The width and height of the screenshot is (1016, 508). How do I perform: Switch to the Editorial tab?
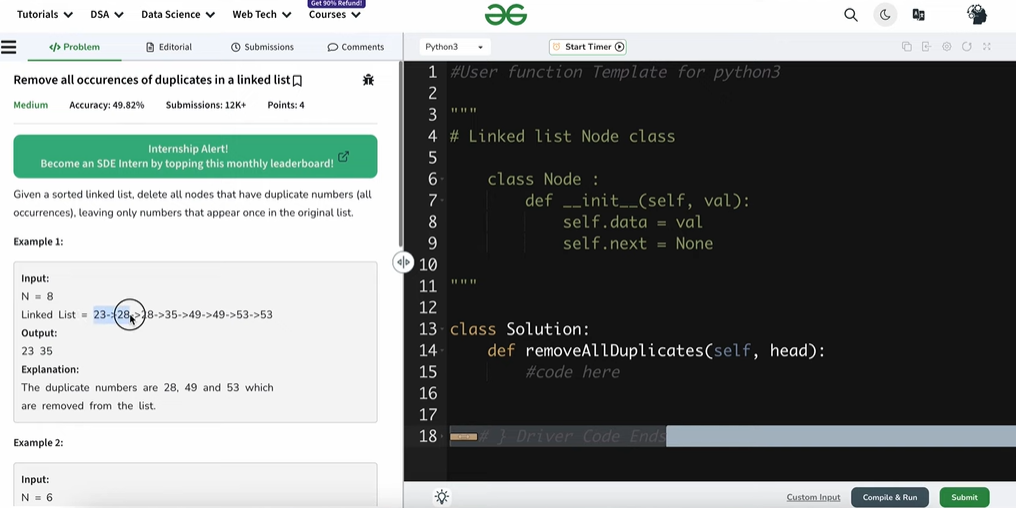pyautogui.click(x=168, y=47)
